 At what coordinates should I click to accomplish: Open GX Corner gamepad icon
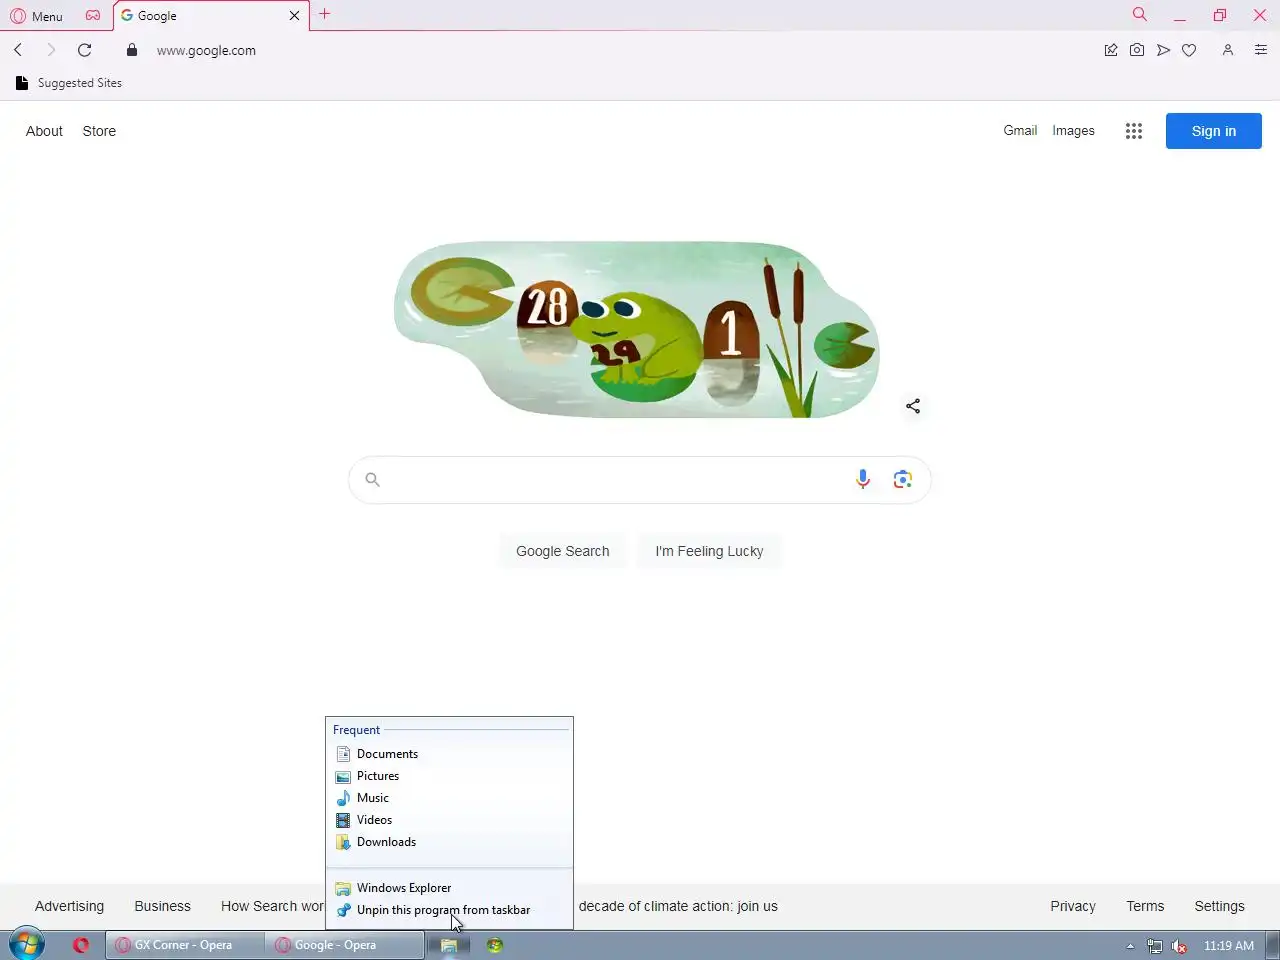[x=93, y=16]
